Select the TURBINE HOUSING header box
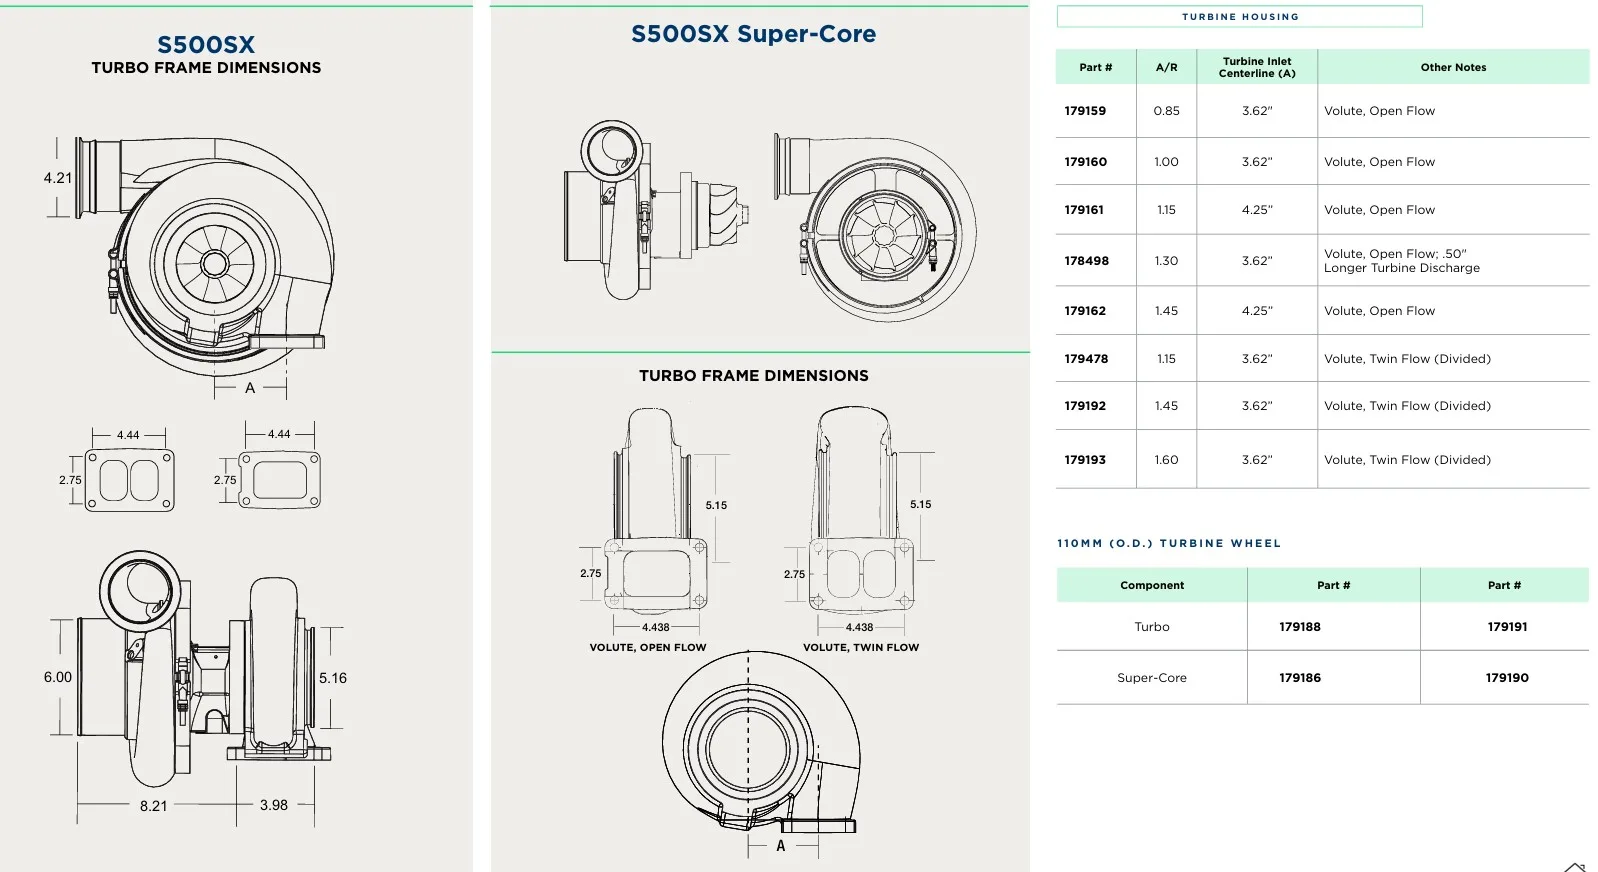 point(1239,16)
